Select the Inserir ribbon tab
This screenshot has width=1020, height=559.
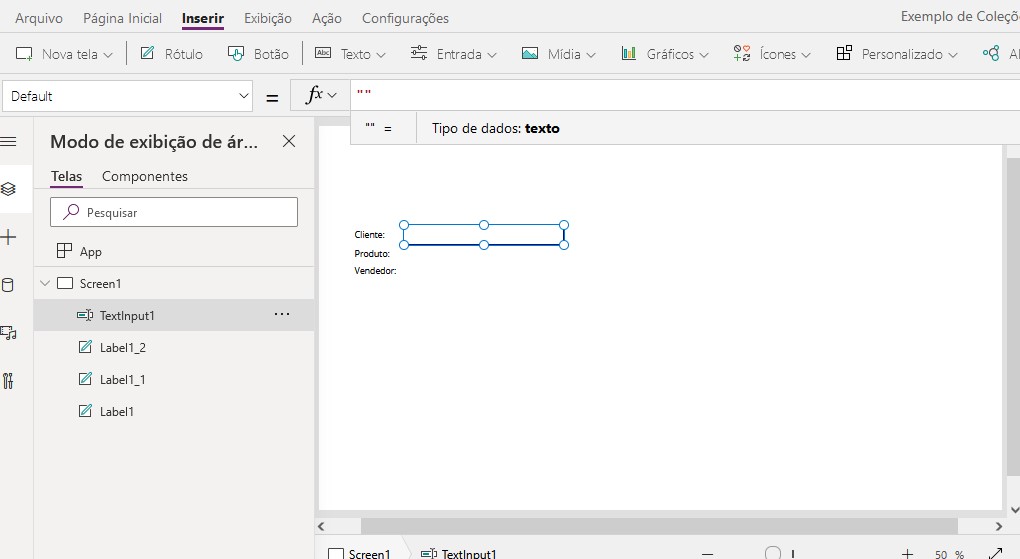pyautogui.click(x=203, y=18)
